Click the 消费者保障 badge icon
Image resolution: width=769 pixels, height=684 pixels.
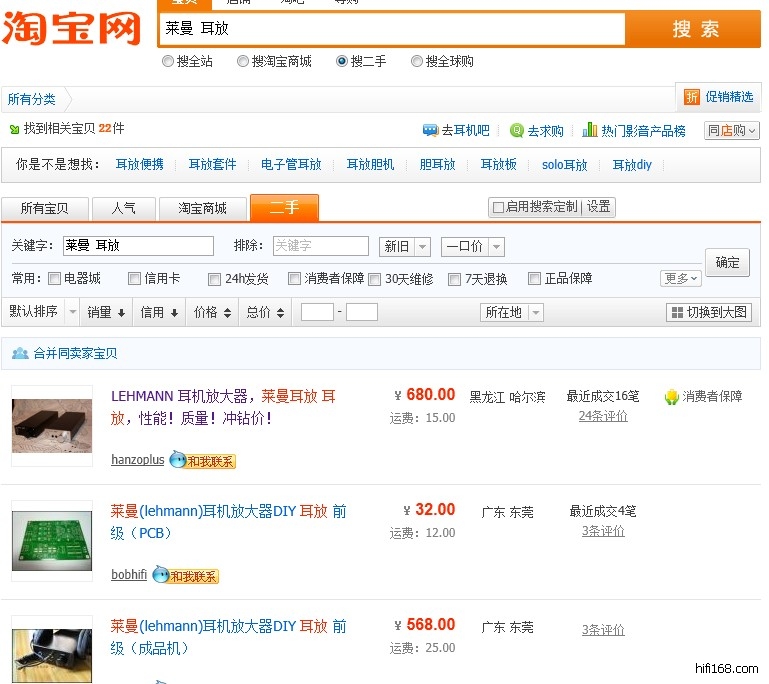672,397
